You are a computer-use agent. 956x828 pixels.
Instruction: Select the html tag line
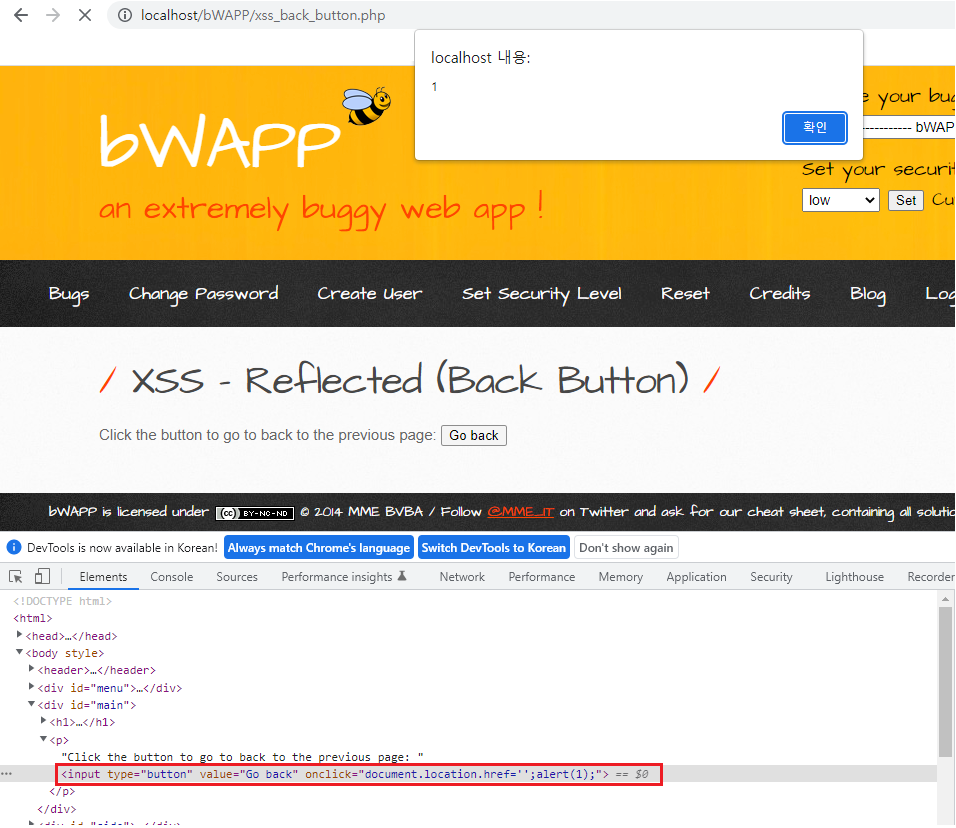pyautogui.click(x=33, y=618)
